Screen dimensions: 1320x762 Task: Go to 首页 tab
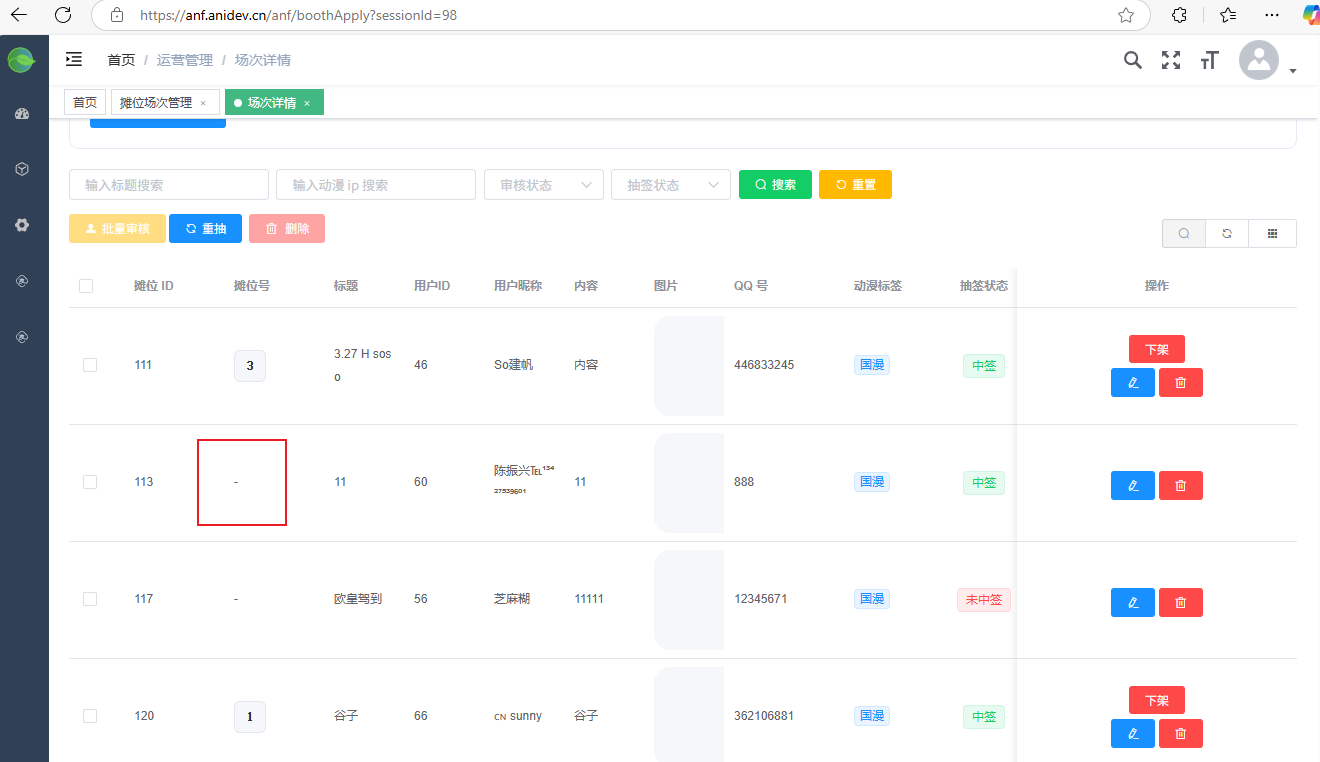[85, 103]
